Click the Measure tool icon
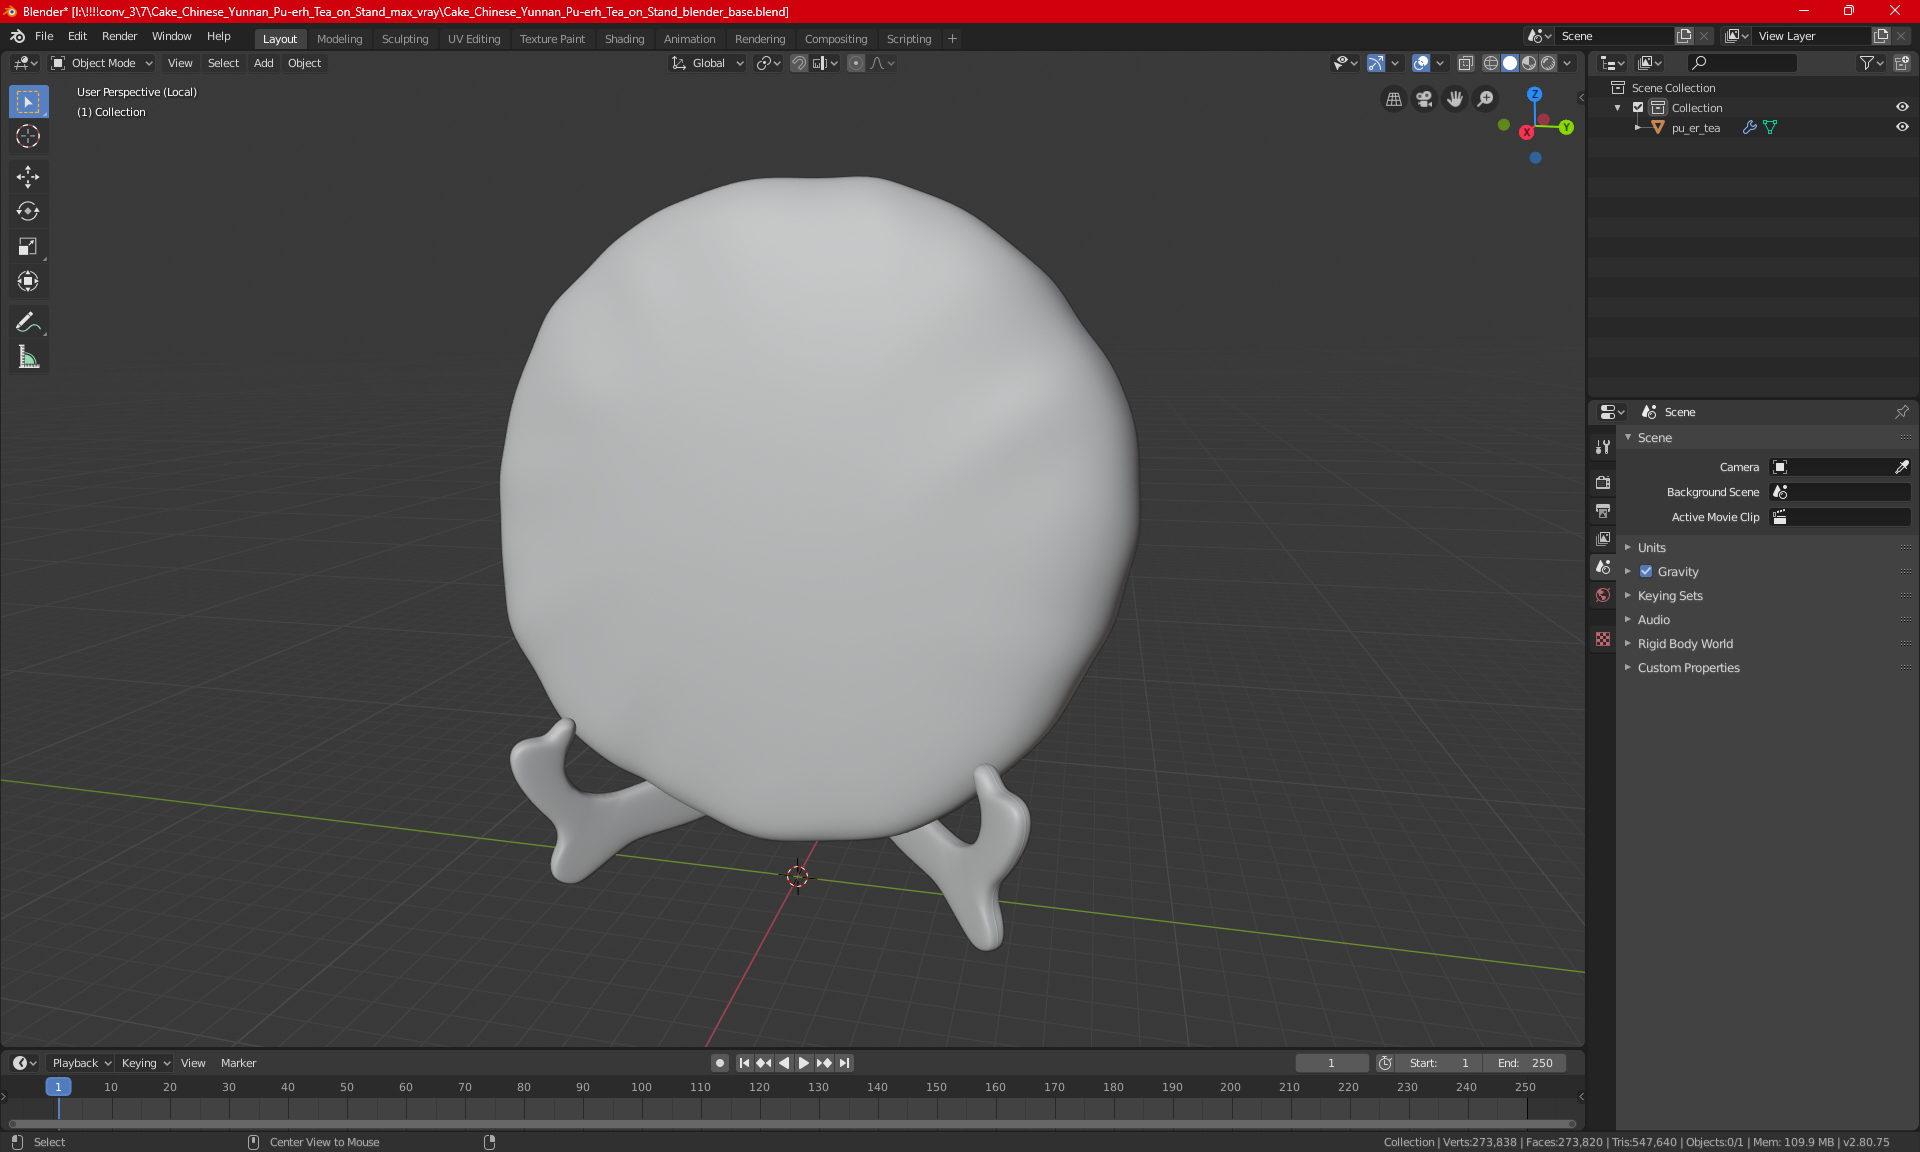The height and width of the screenshot is (1152, 1920). pos(27,357)
